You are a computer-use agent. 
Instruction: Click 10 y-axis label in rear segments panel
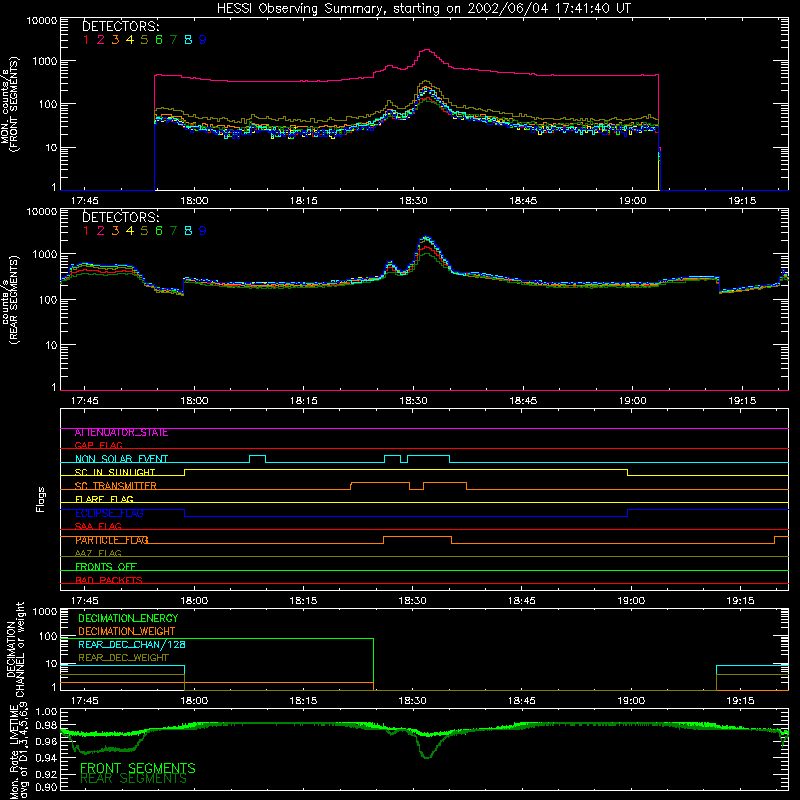click(52, 345)
